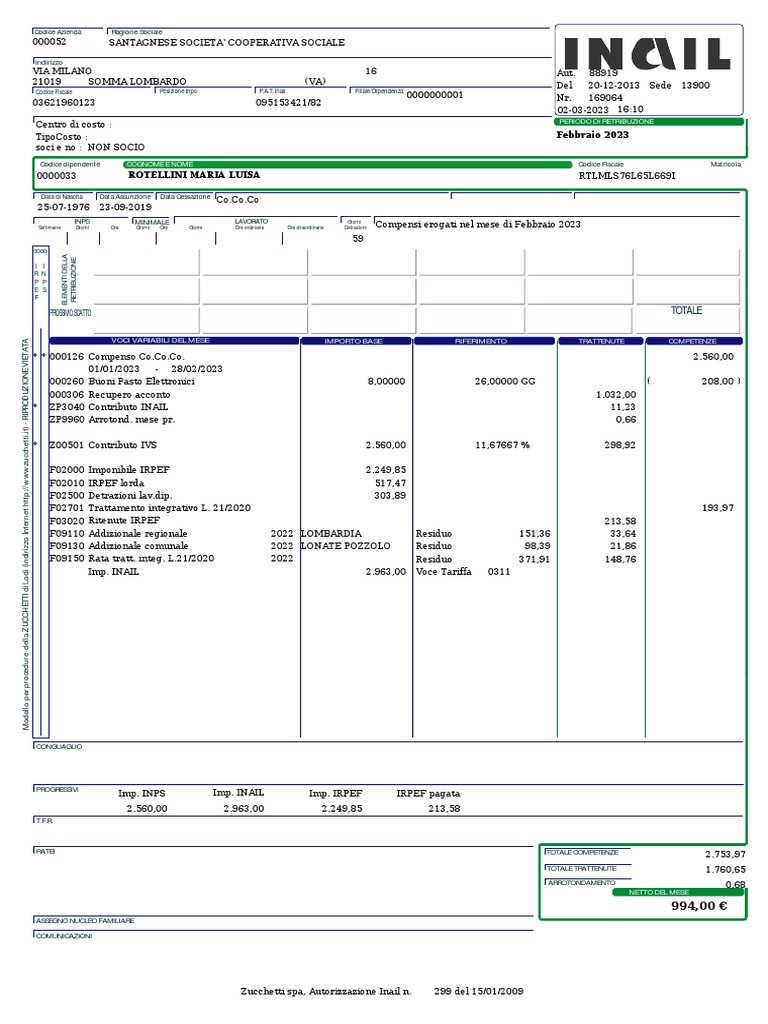Click IVS percentage 11,67667 %

tap(502, 445)
